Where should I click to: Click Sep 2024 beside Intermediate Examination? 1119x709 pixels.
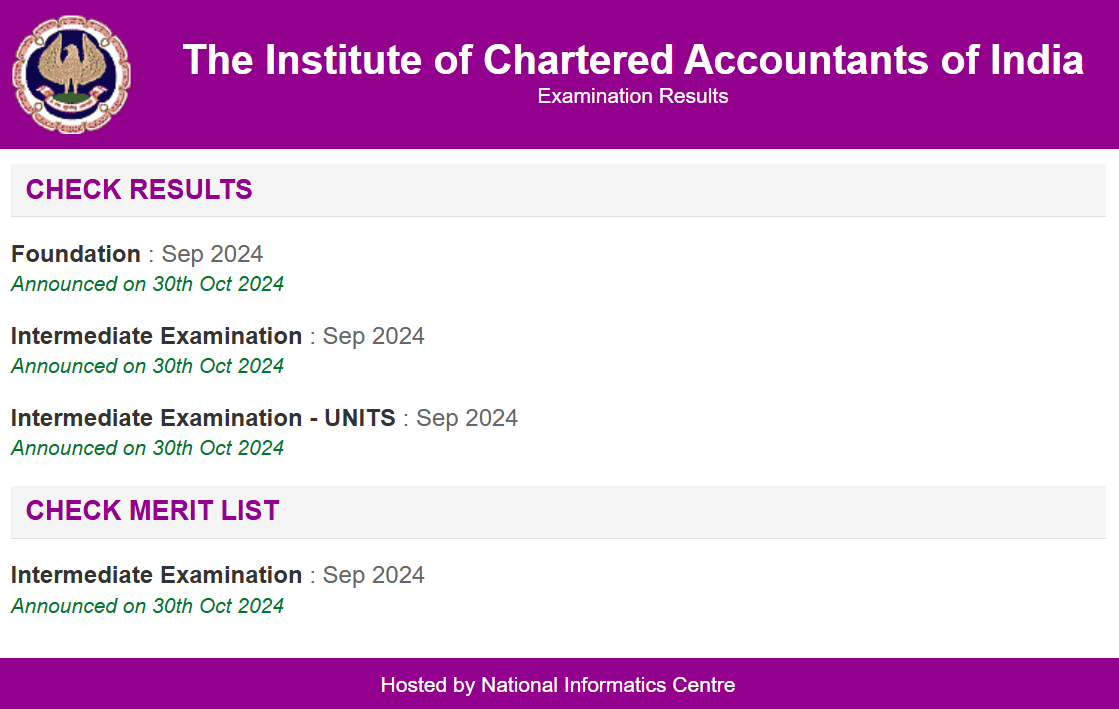click(374, 336)
